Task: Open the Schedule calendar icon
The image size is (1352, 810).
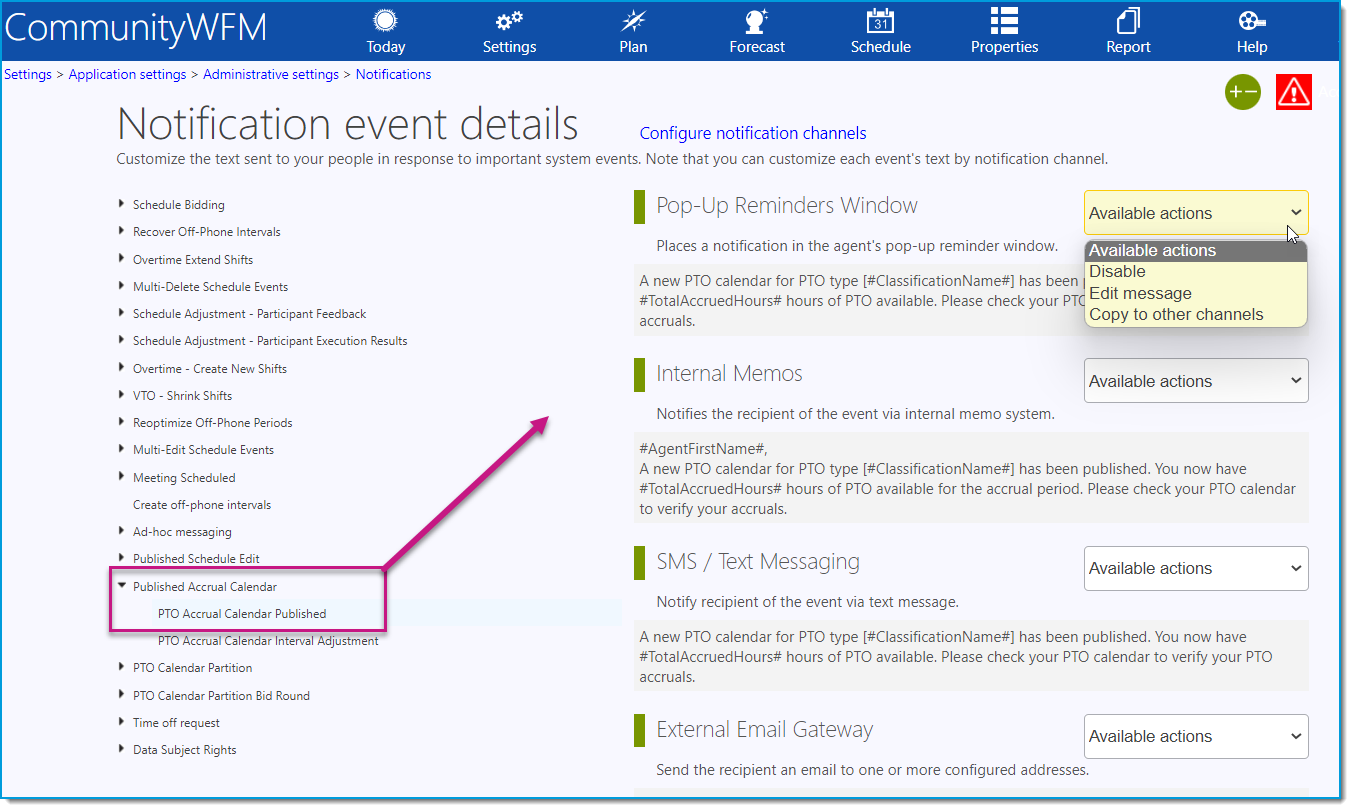Action: (880, 21)
